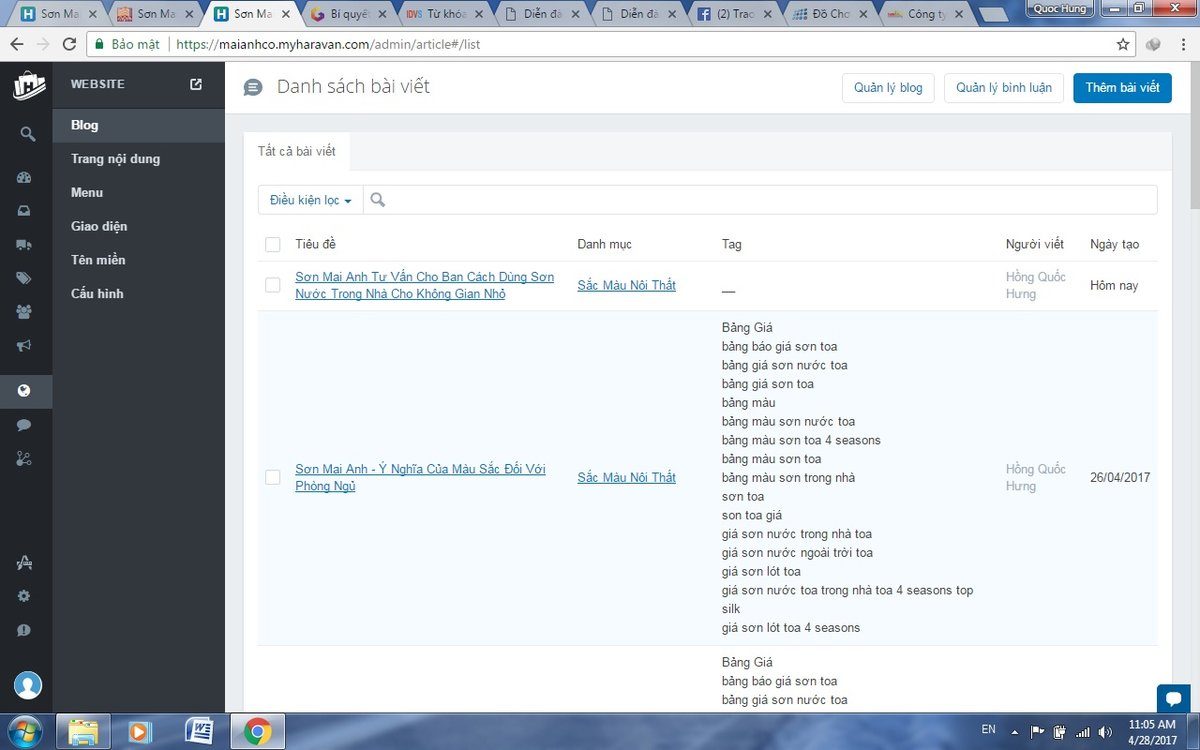Click the Quản lý blog button
The image size is (1200, 750).
[x=888, y=88]
